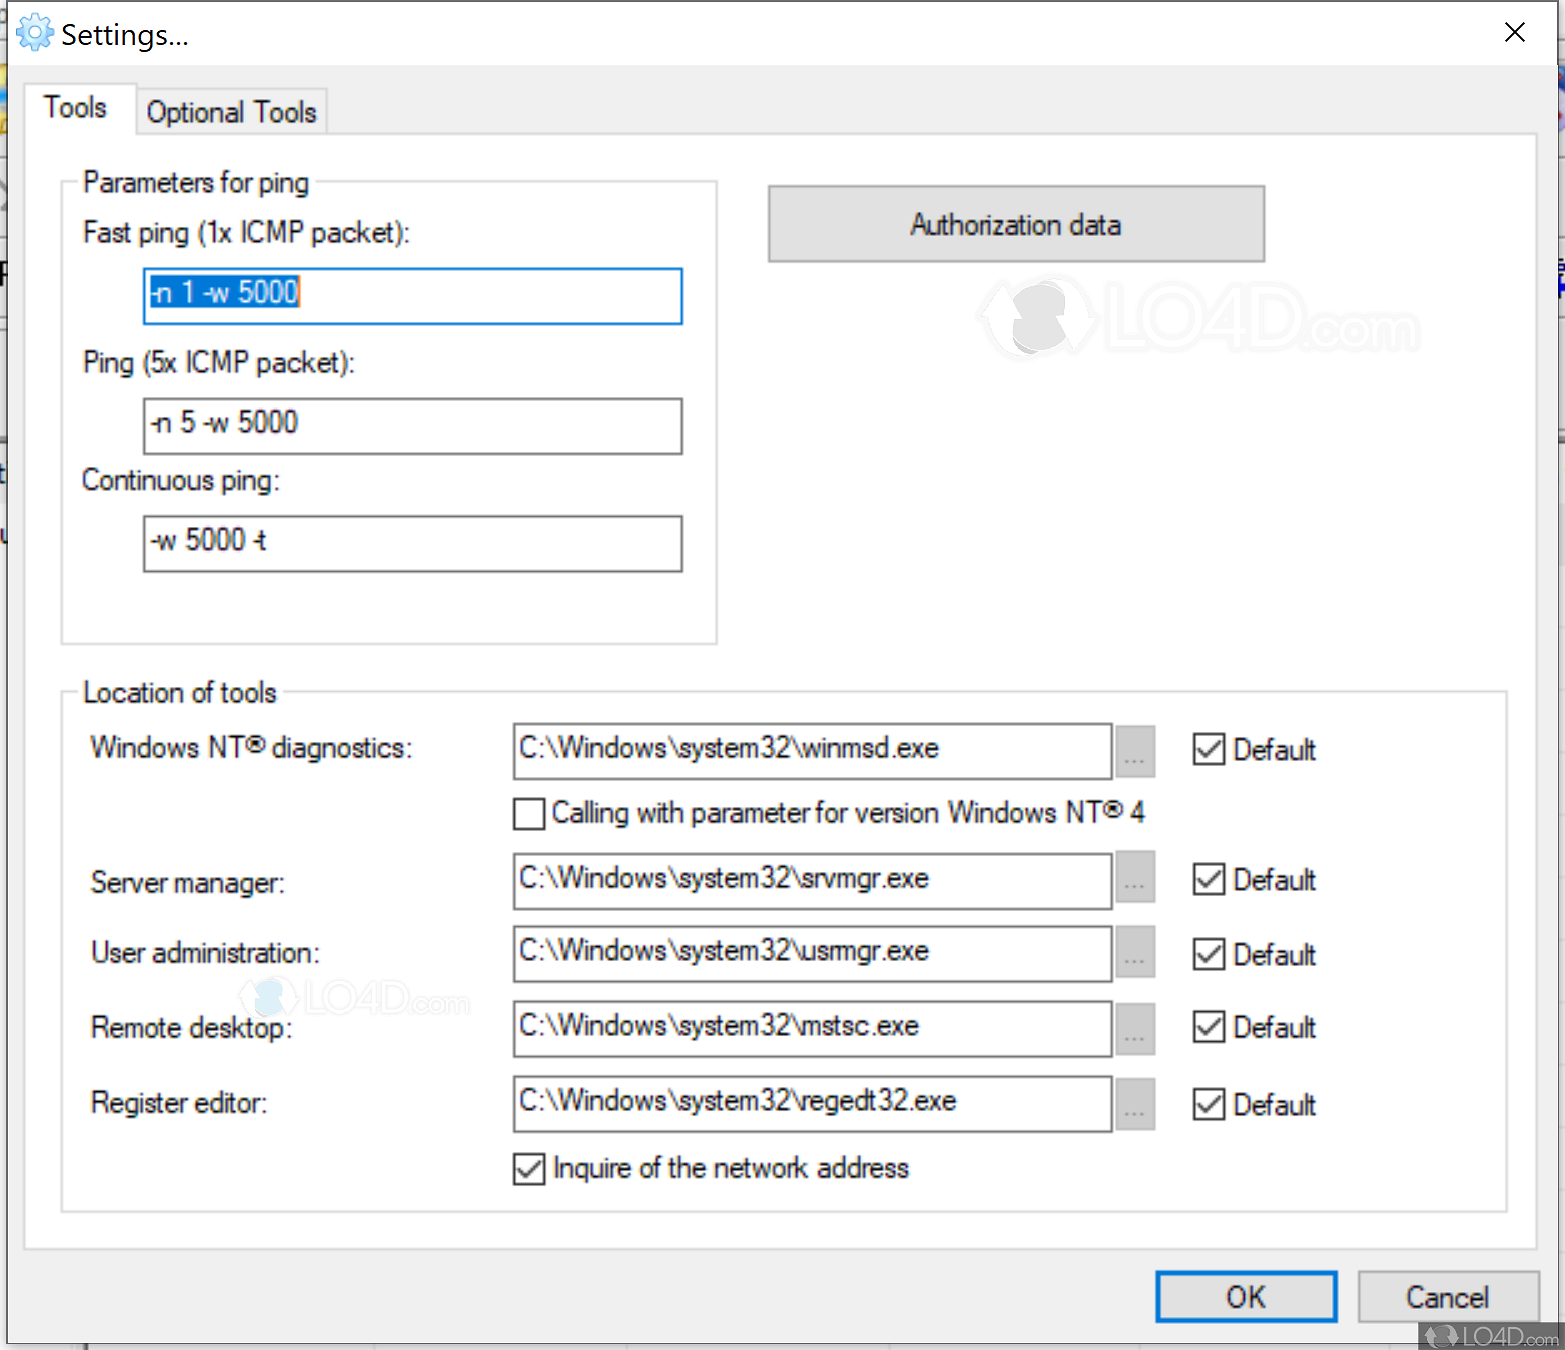Dismiss dialog with the Cancel button
The image size is (1565, 1350).
point(1448,1296)
